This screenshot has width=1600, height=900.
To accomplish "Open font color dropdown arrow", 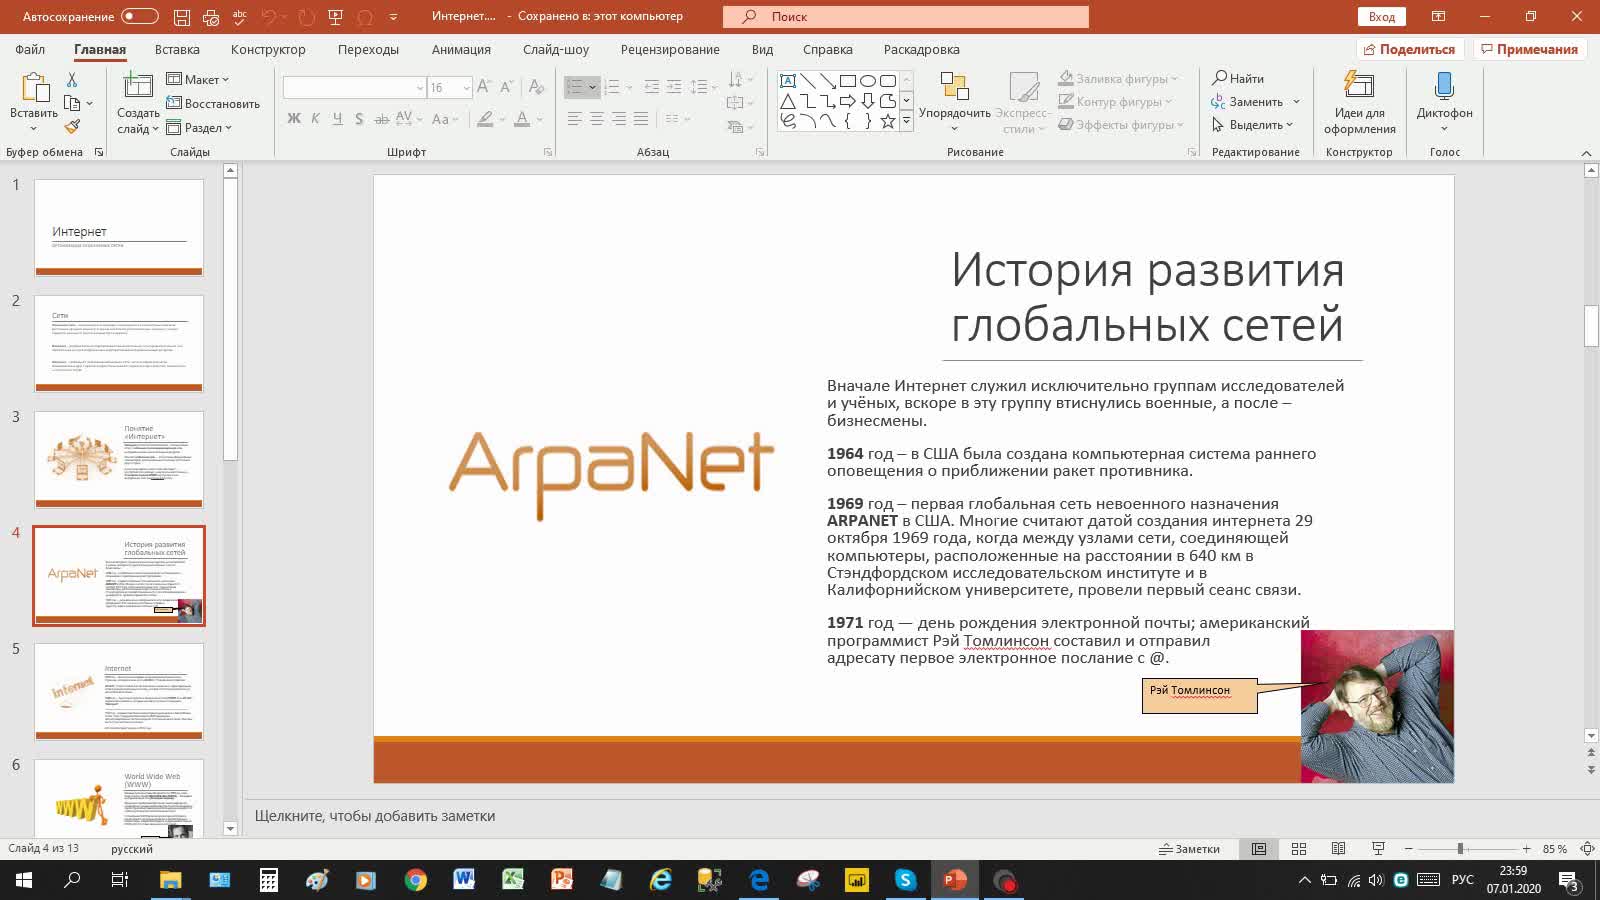I will click(540, 119).
